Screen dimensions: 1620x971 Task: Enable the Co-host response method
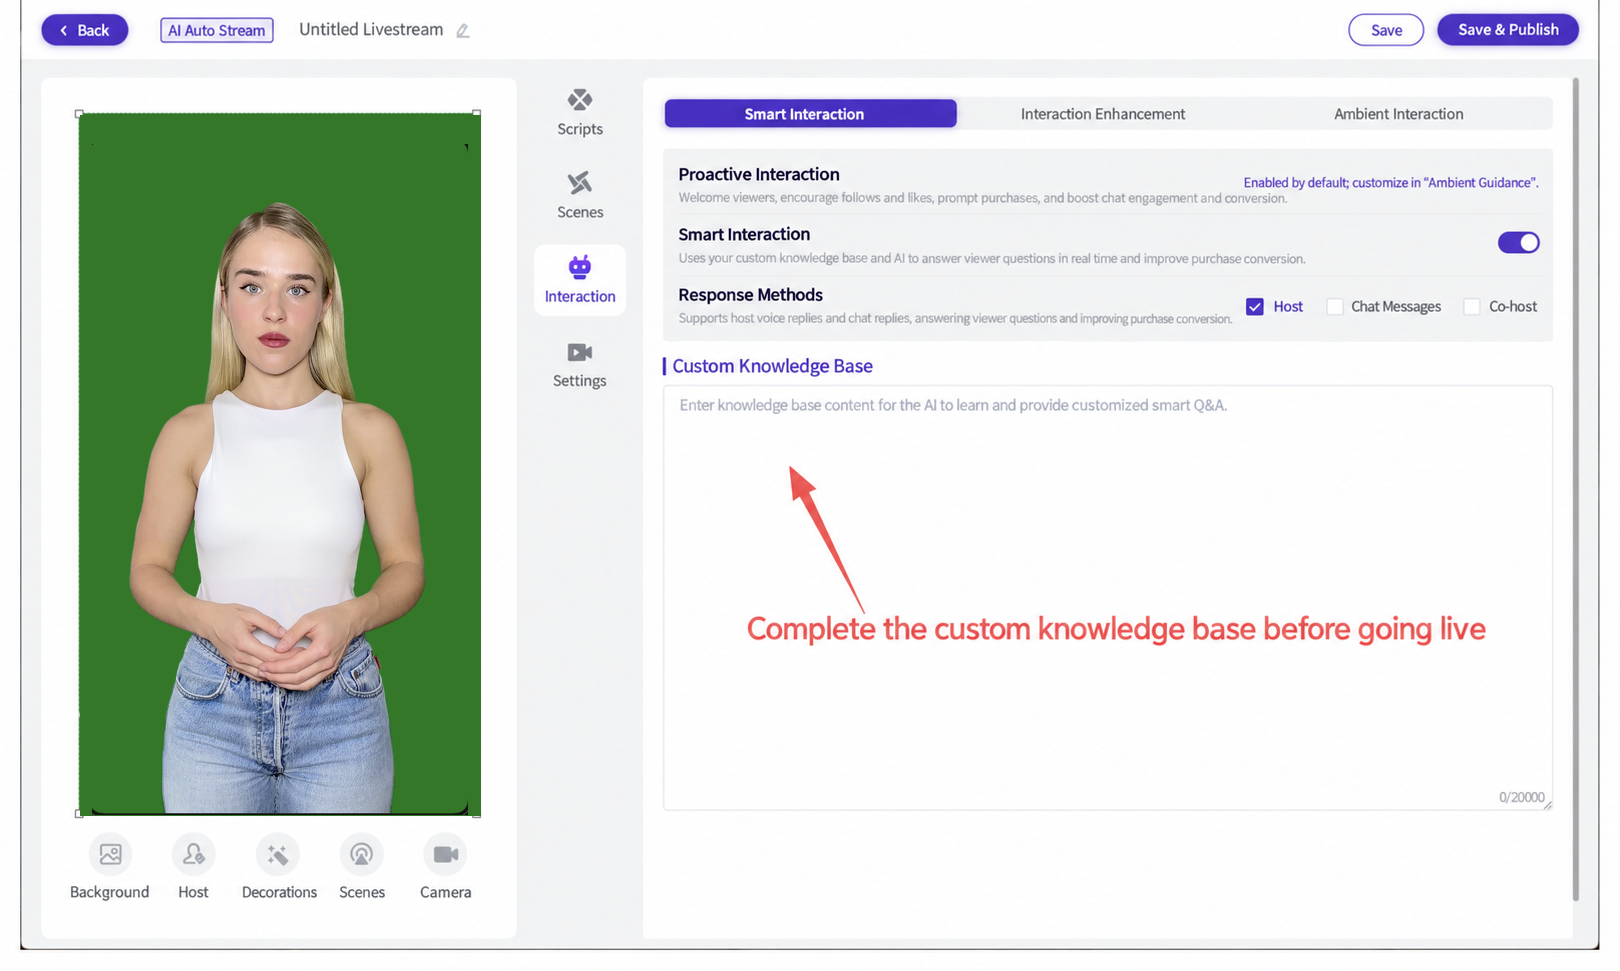click(x=1472, y=307)
